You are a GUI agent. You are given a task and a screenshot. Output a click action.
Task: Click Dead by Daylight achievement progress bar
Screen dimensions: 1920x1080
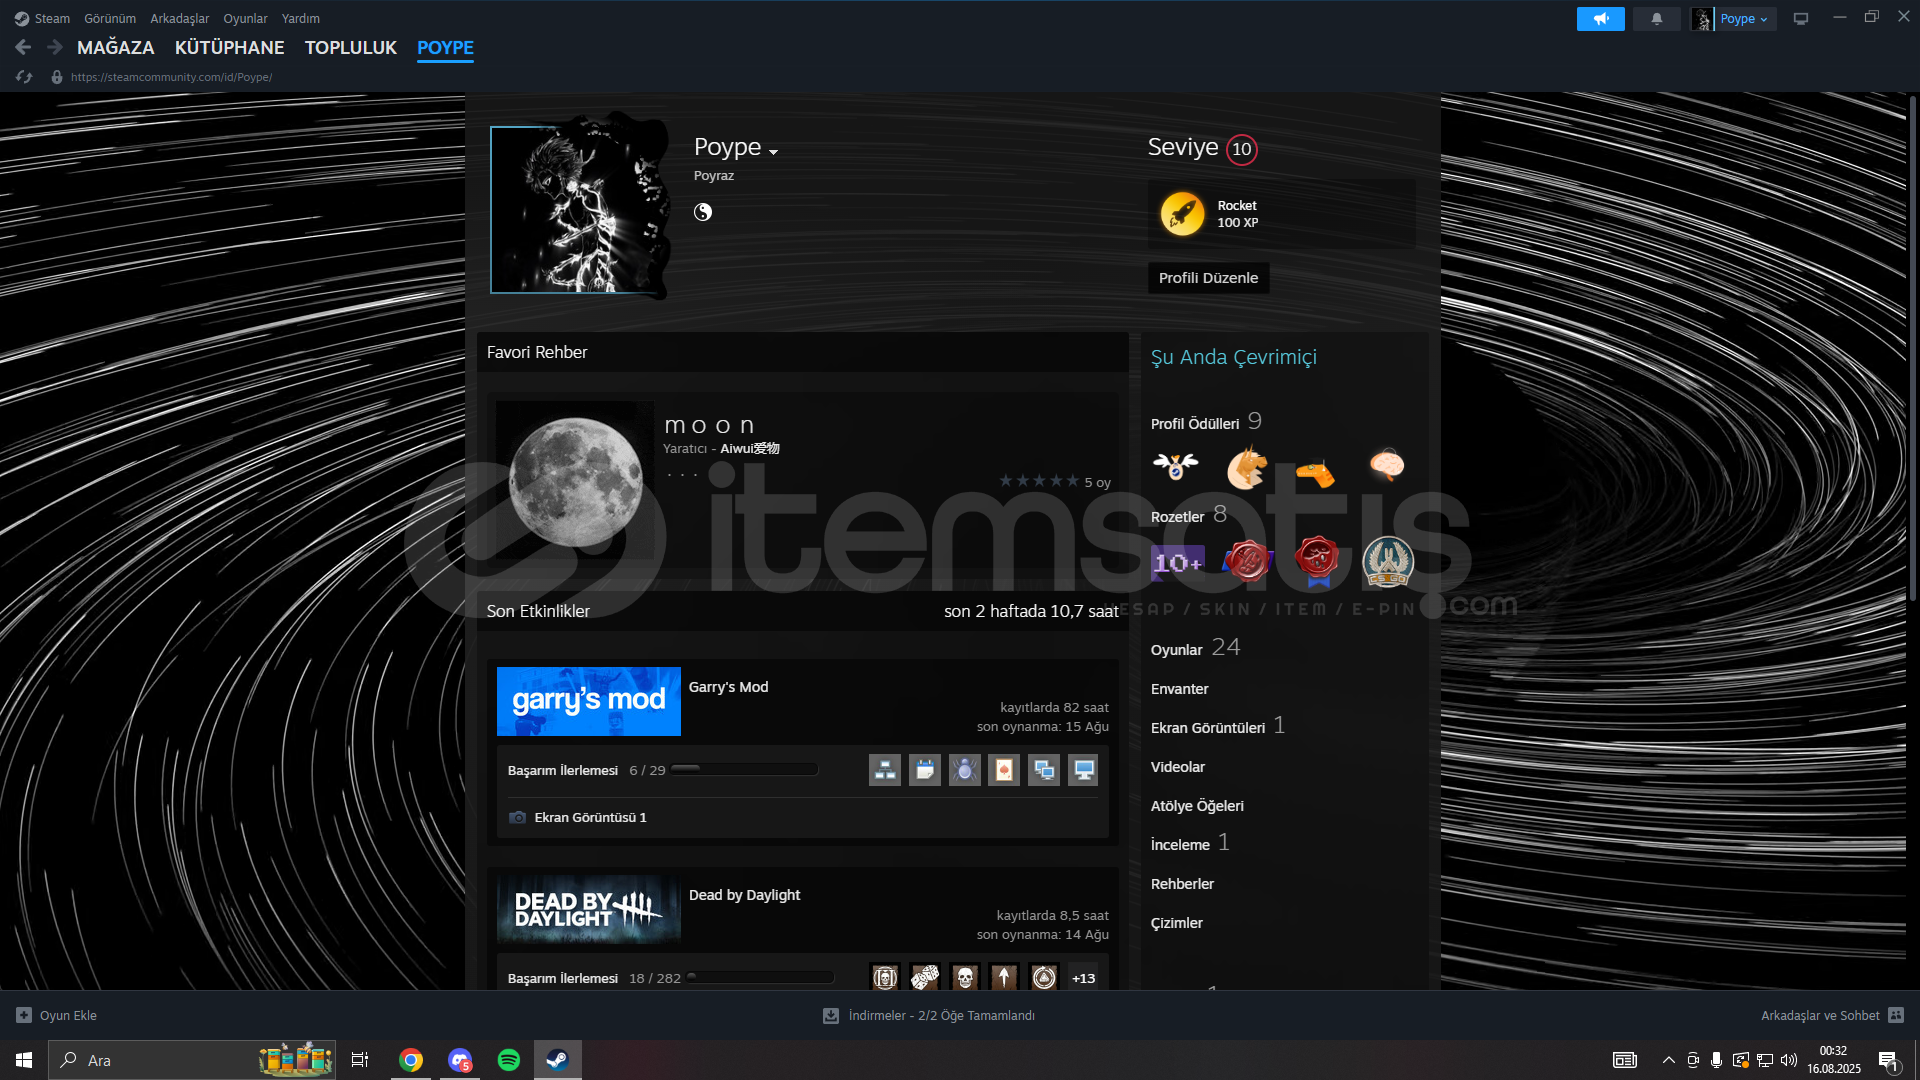(761, 977)
